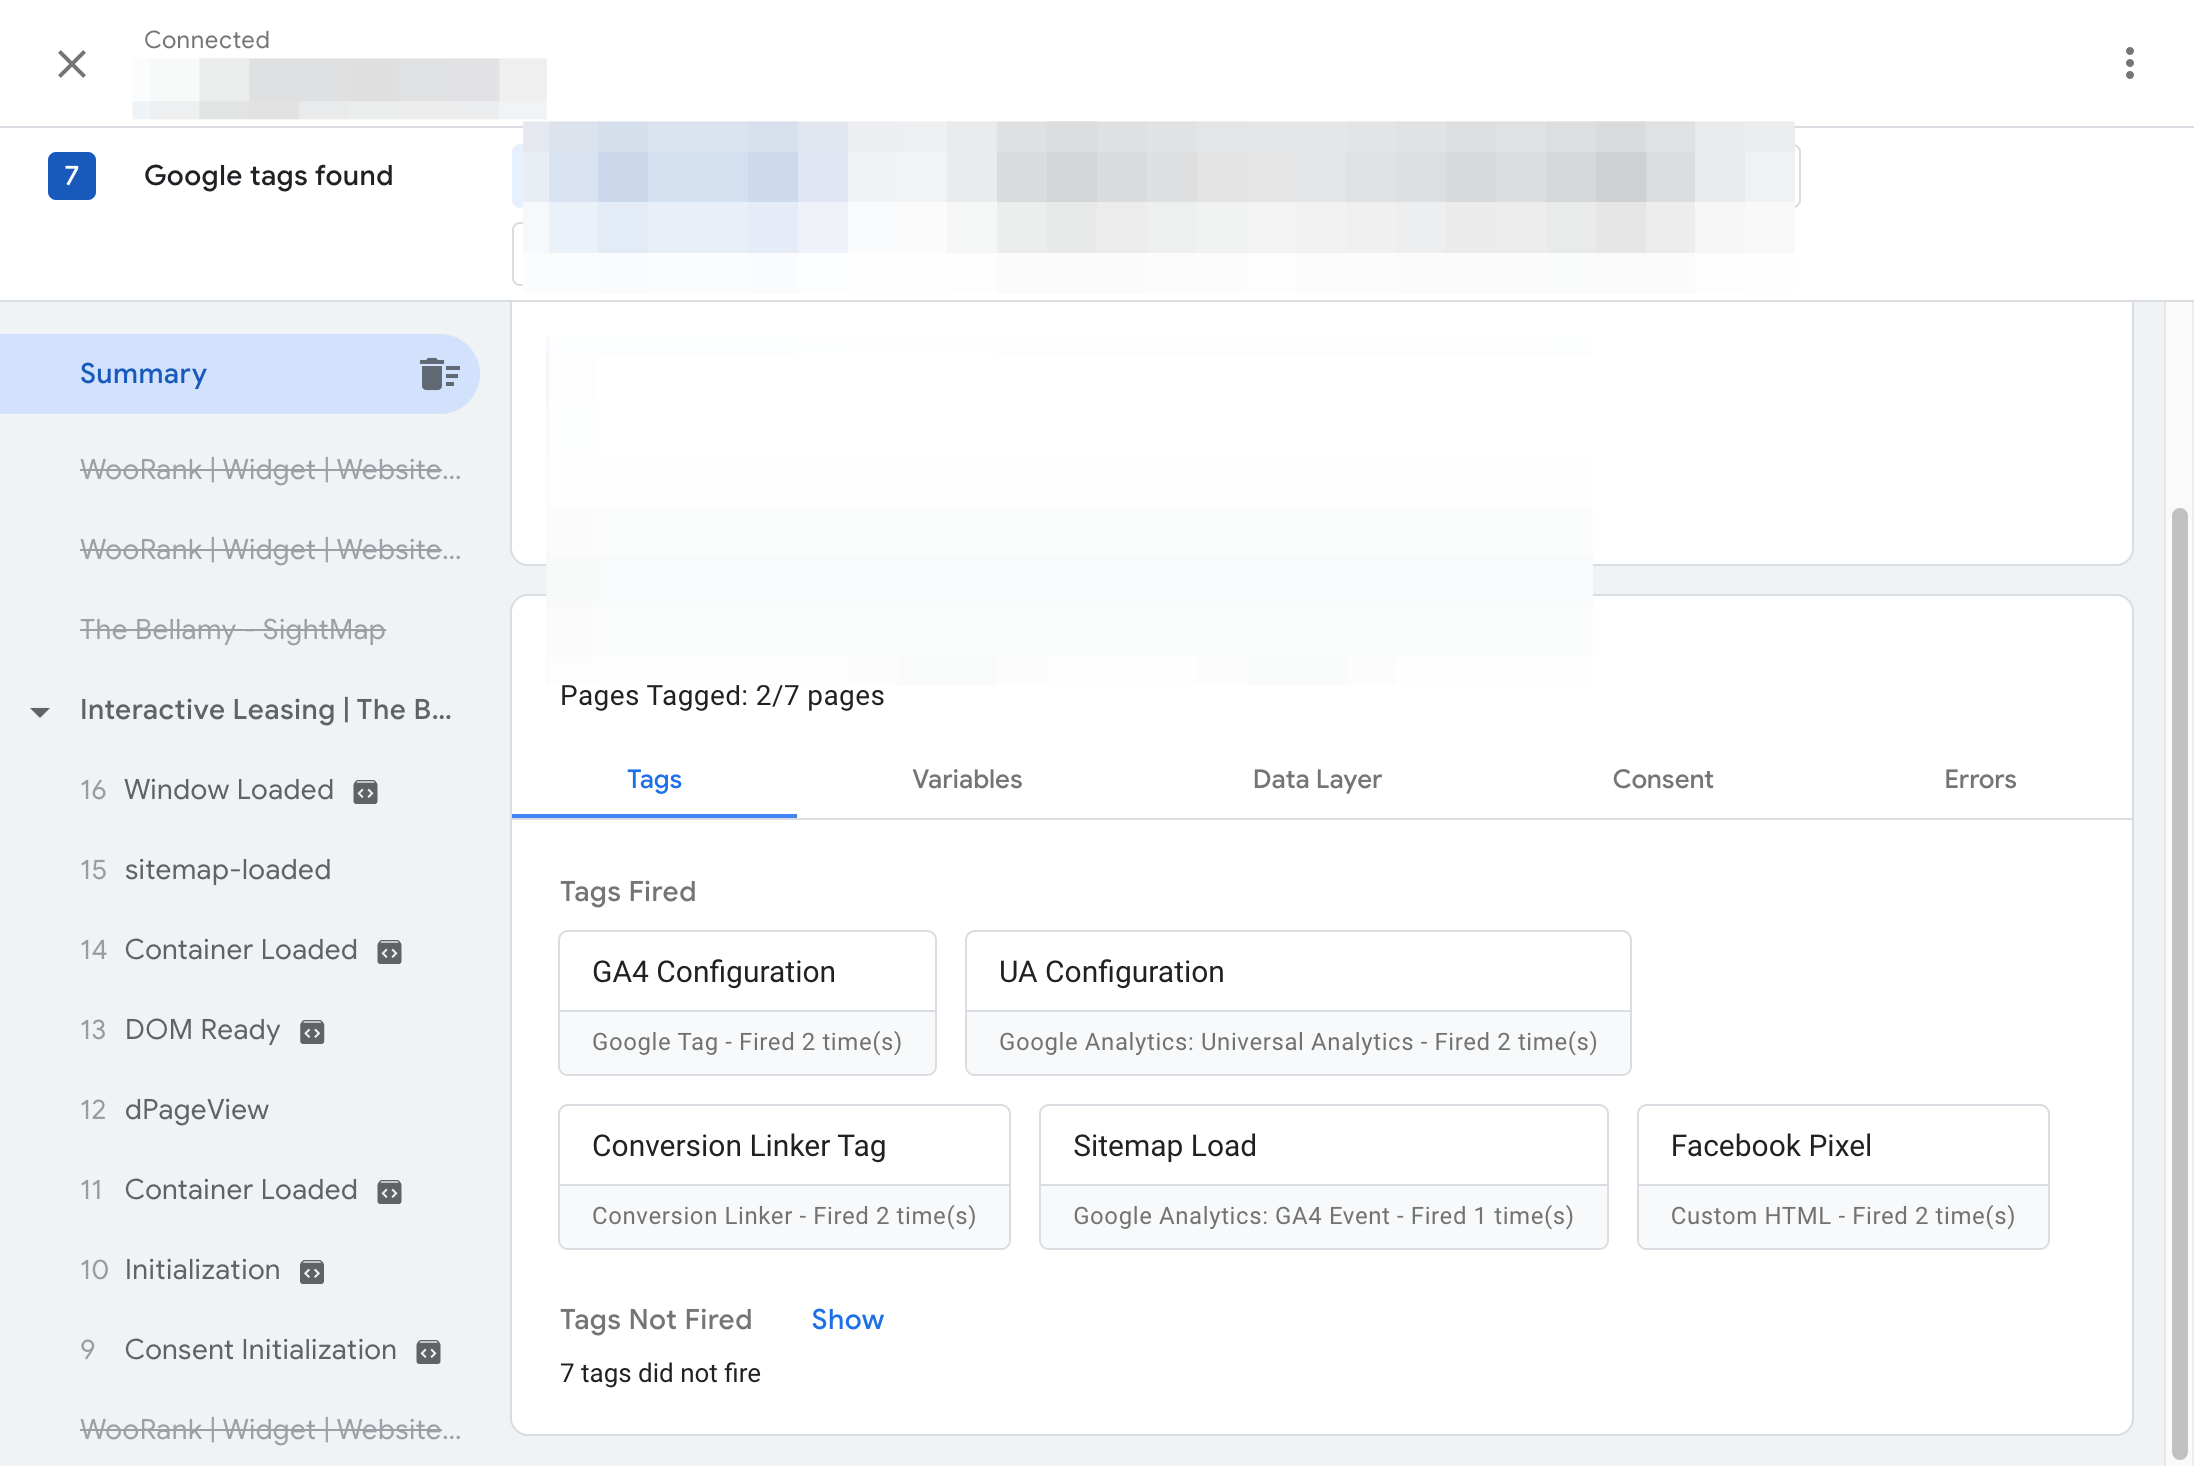Screen dimensions: 2194x1466
Task: Collapse the Interactive Leasing page group
Action: [x=40, y=711]
